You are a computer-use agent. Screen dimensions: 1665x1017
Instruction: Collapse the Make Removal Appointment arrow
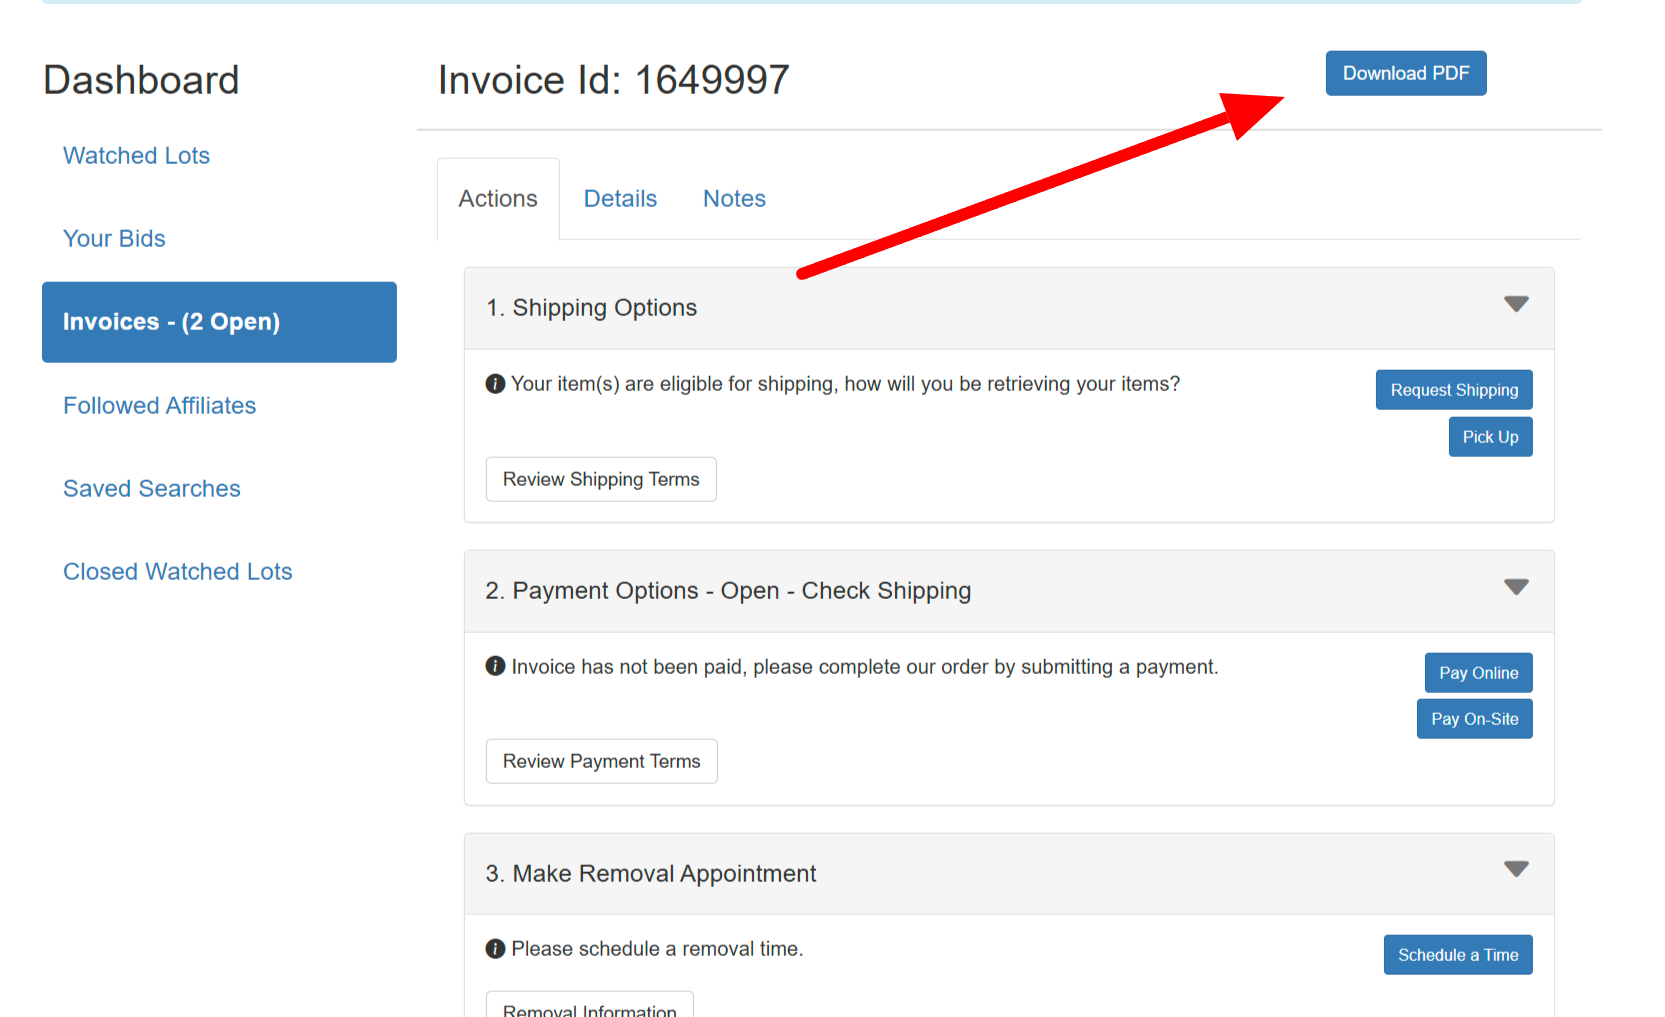(1516, 869)
